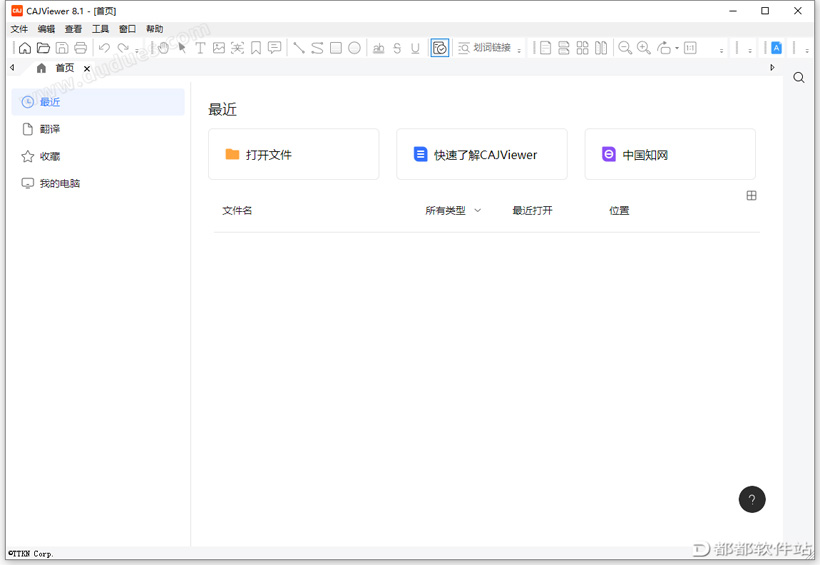Click the 位置 column header
Viewport: 820px width, 565px height.
(x=619, y=211)
